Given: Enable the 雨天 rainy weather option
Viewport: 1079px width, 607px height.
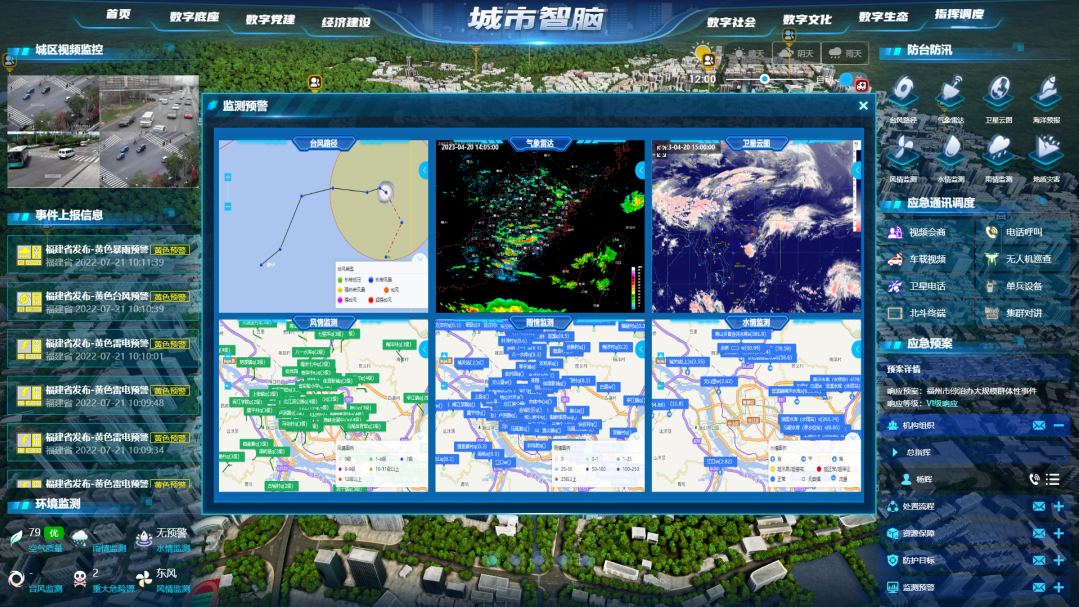Looking at the screenshot, I should tap(845, 53).
